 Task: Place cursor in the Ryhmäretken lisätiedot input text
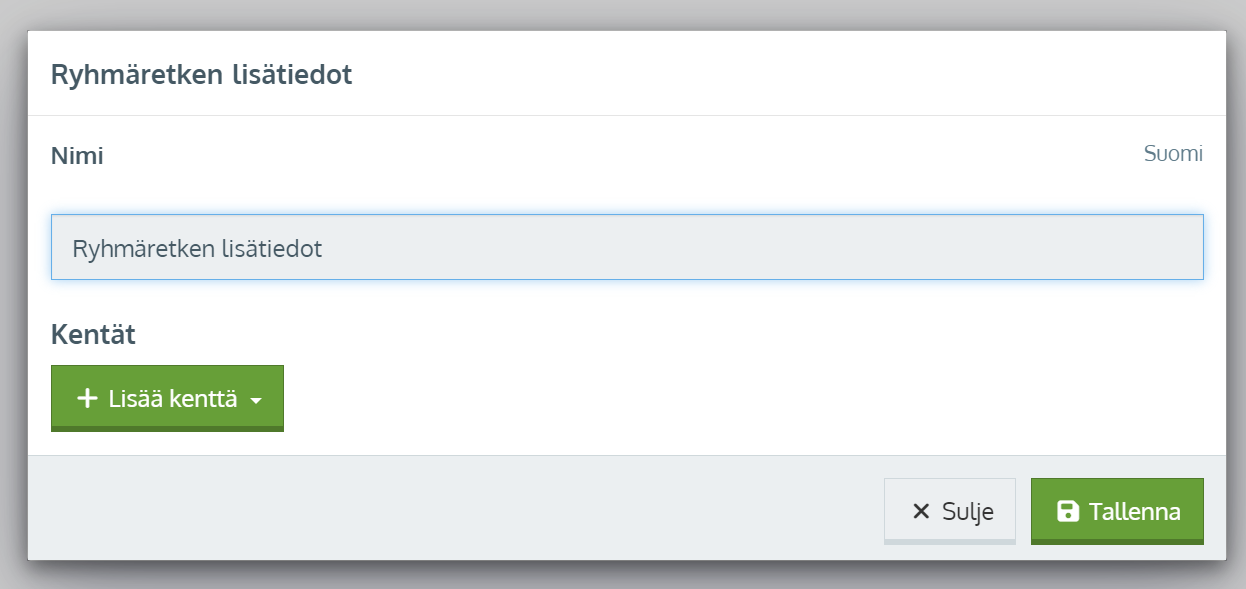click(197, 248)
